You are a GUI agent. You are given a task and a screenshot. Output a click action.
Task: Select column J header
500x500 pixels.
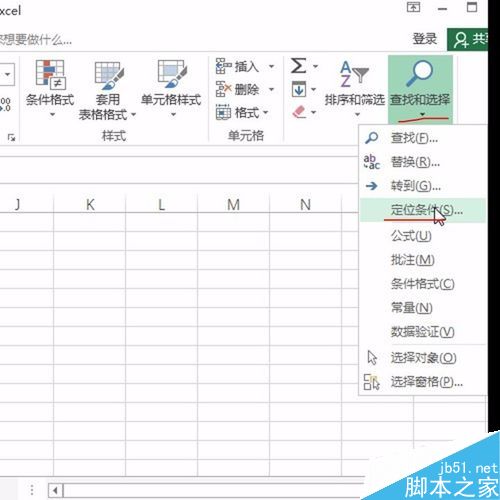(x=27, y=204)
